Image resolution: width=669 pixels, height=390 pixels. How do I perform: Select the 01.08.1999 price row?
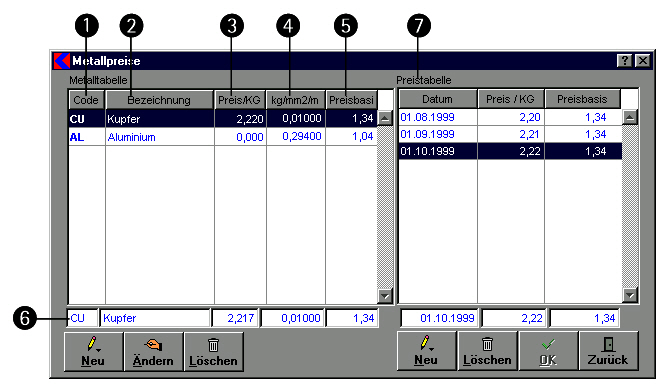(510, 117)
